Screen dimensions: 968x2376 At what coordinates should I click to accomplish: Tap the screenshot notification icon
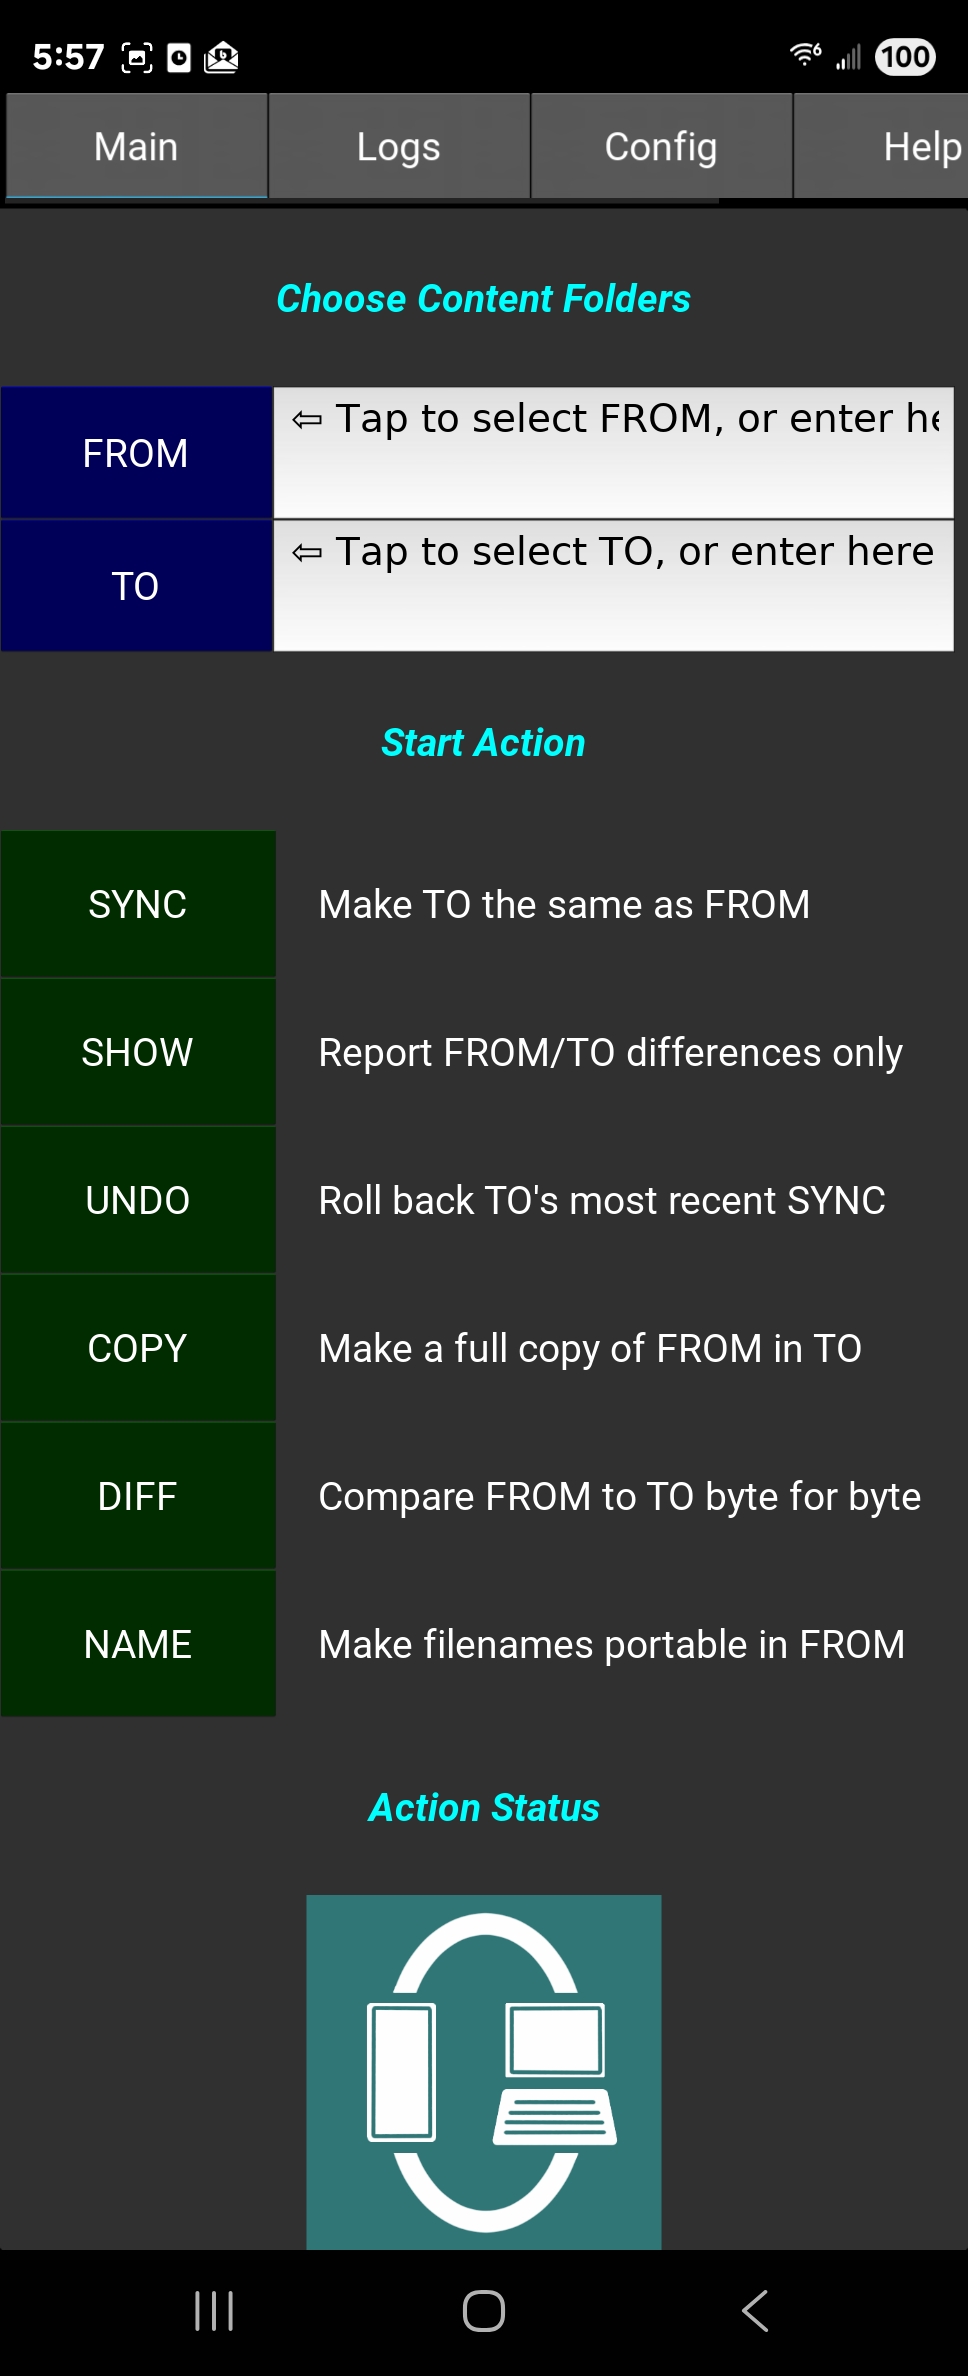[137, 58]
